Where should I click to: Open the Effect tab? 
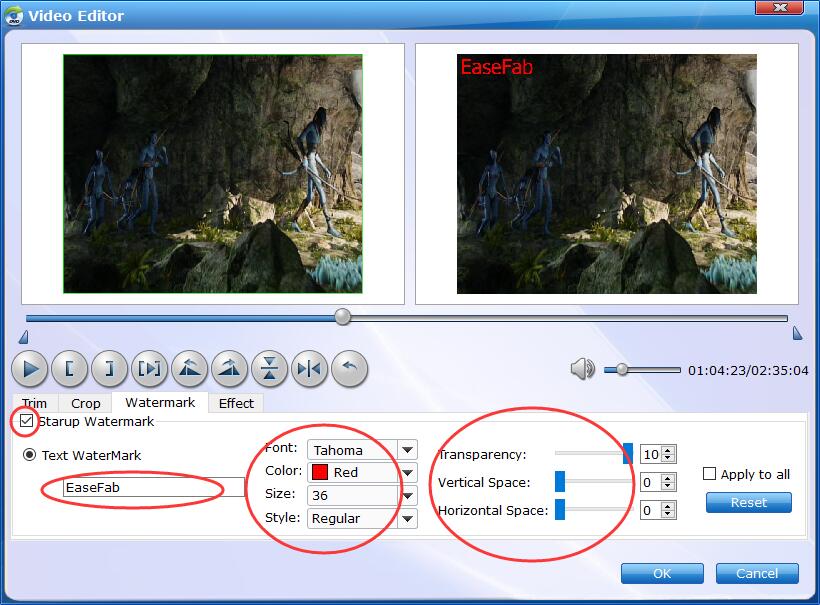tap(236, 403)
